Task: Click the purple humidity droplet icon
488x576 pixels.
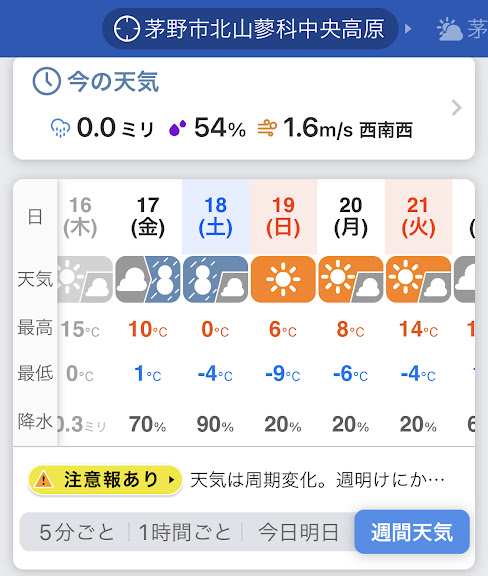Action: coord(177,128)
